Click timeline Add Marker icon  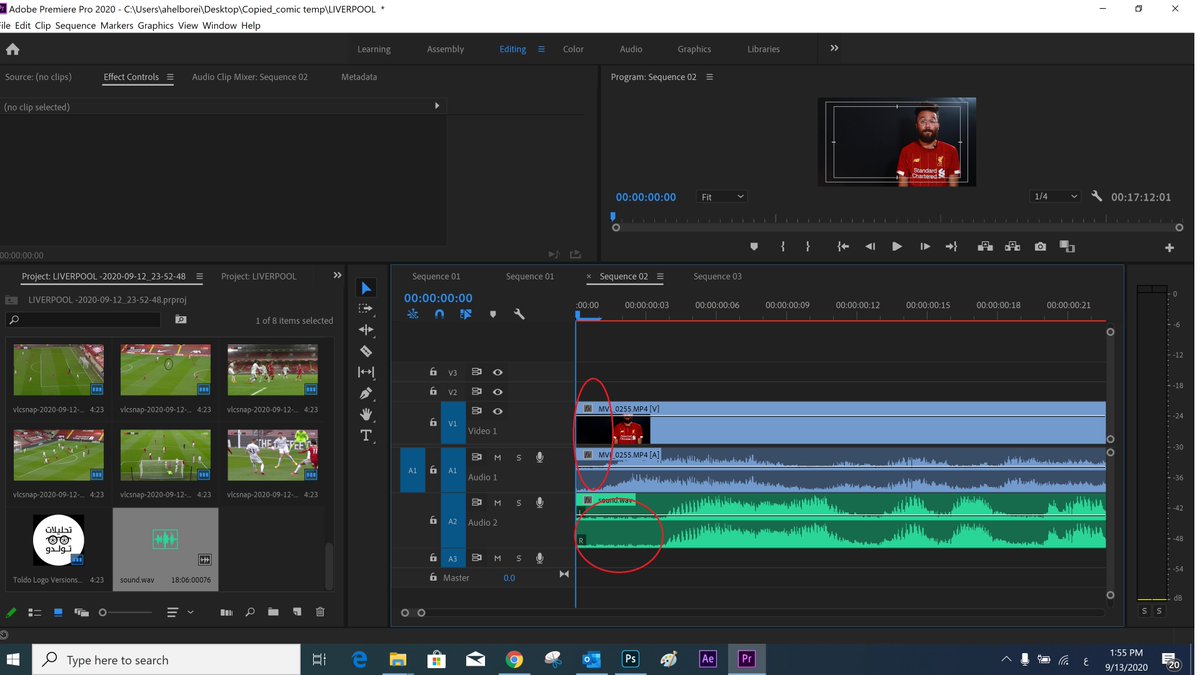(x=492, y=314)
